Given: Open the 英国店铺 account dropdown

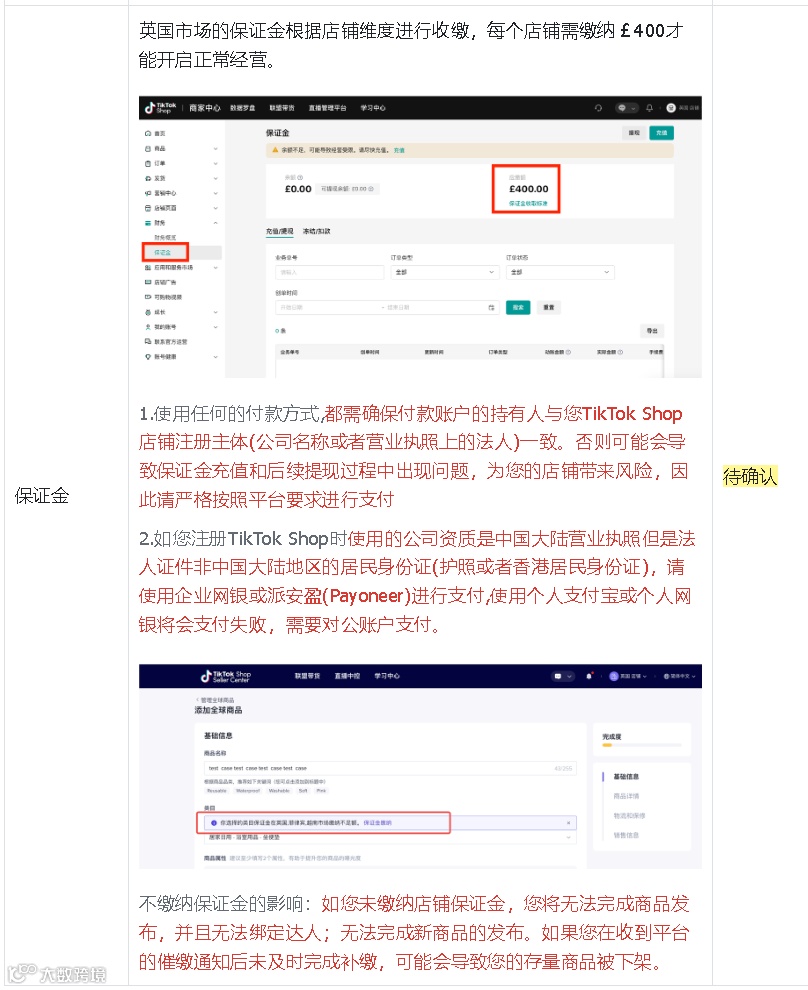Looking at the screenshot, I should point(628,676).
